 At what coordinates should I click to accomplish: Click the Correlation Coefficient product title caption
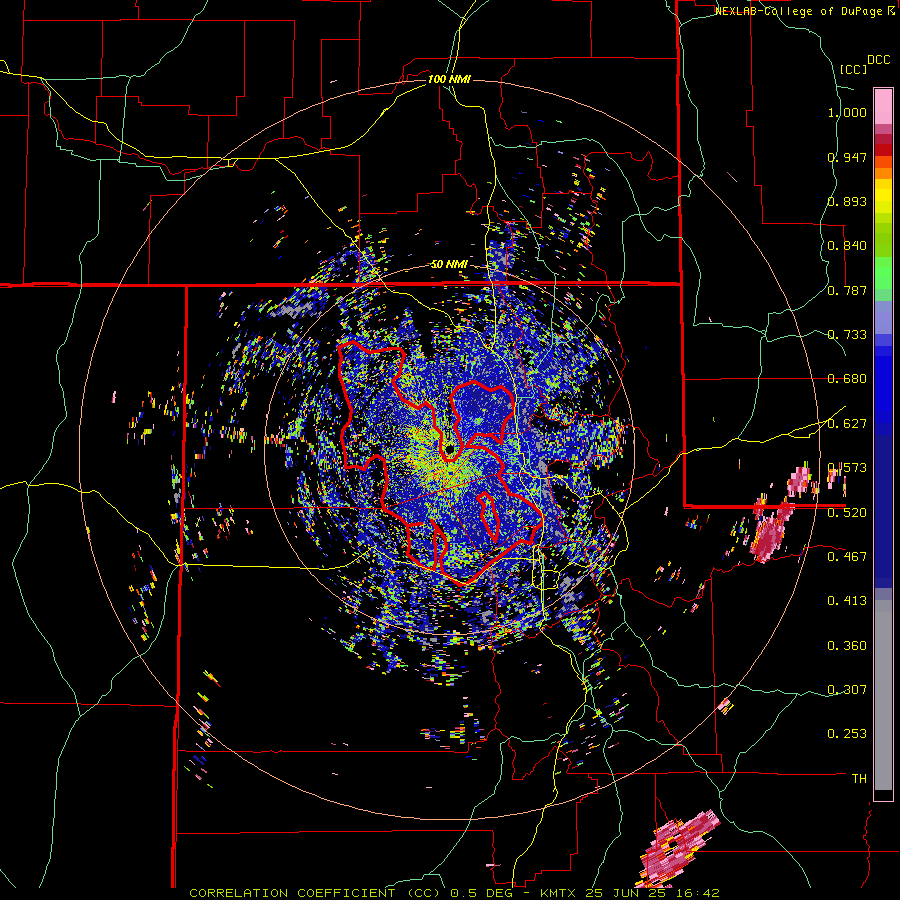point(454,893)
